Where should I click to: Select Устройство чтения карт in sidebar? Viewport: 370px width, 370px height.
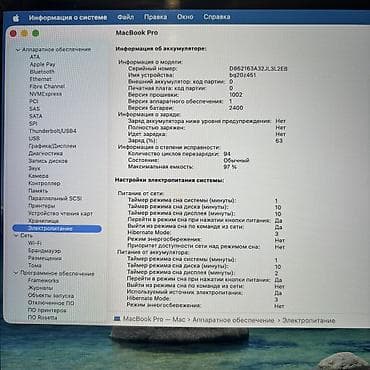click(x=60, y=213)
